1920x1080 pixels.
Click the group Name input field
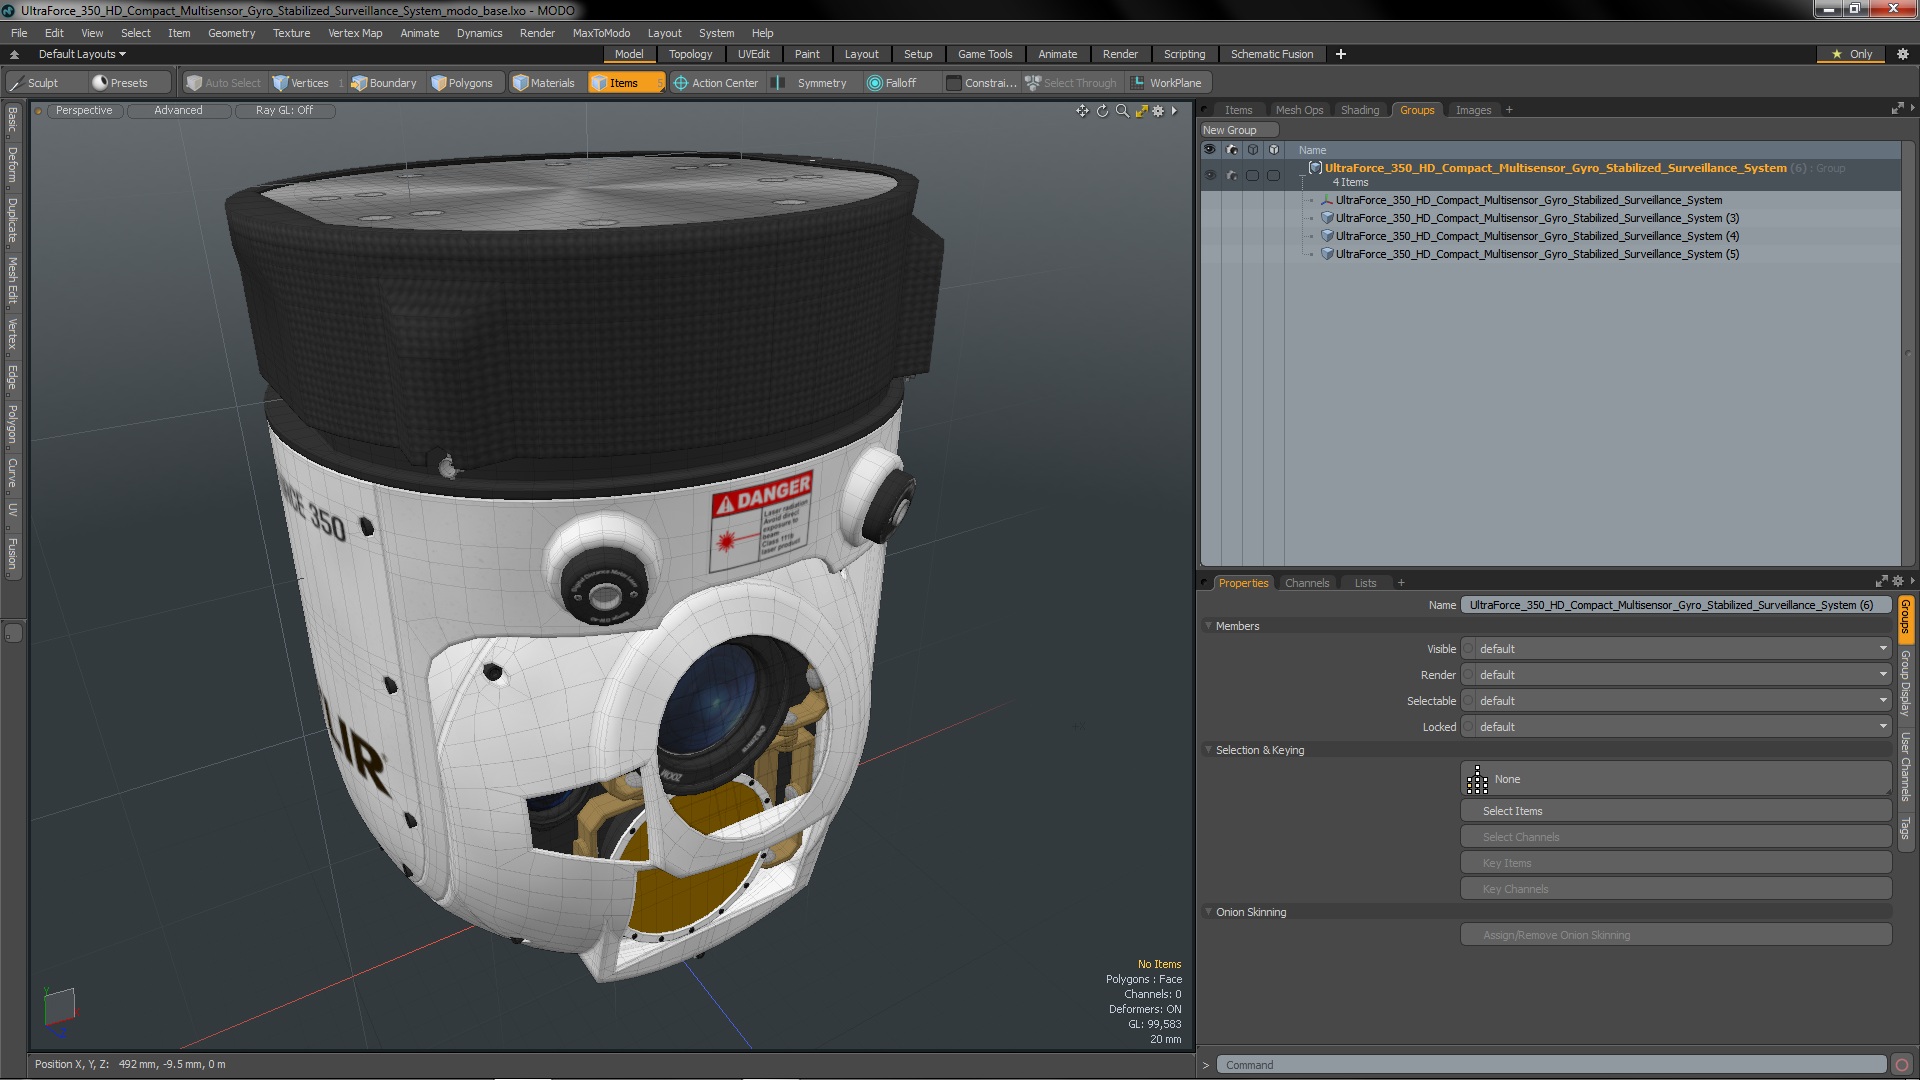[1676, 605]
